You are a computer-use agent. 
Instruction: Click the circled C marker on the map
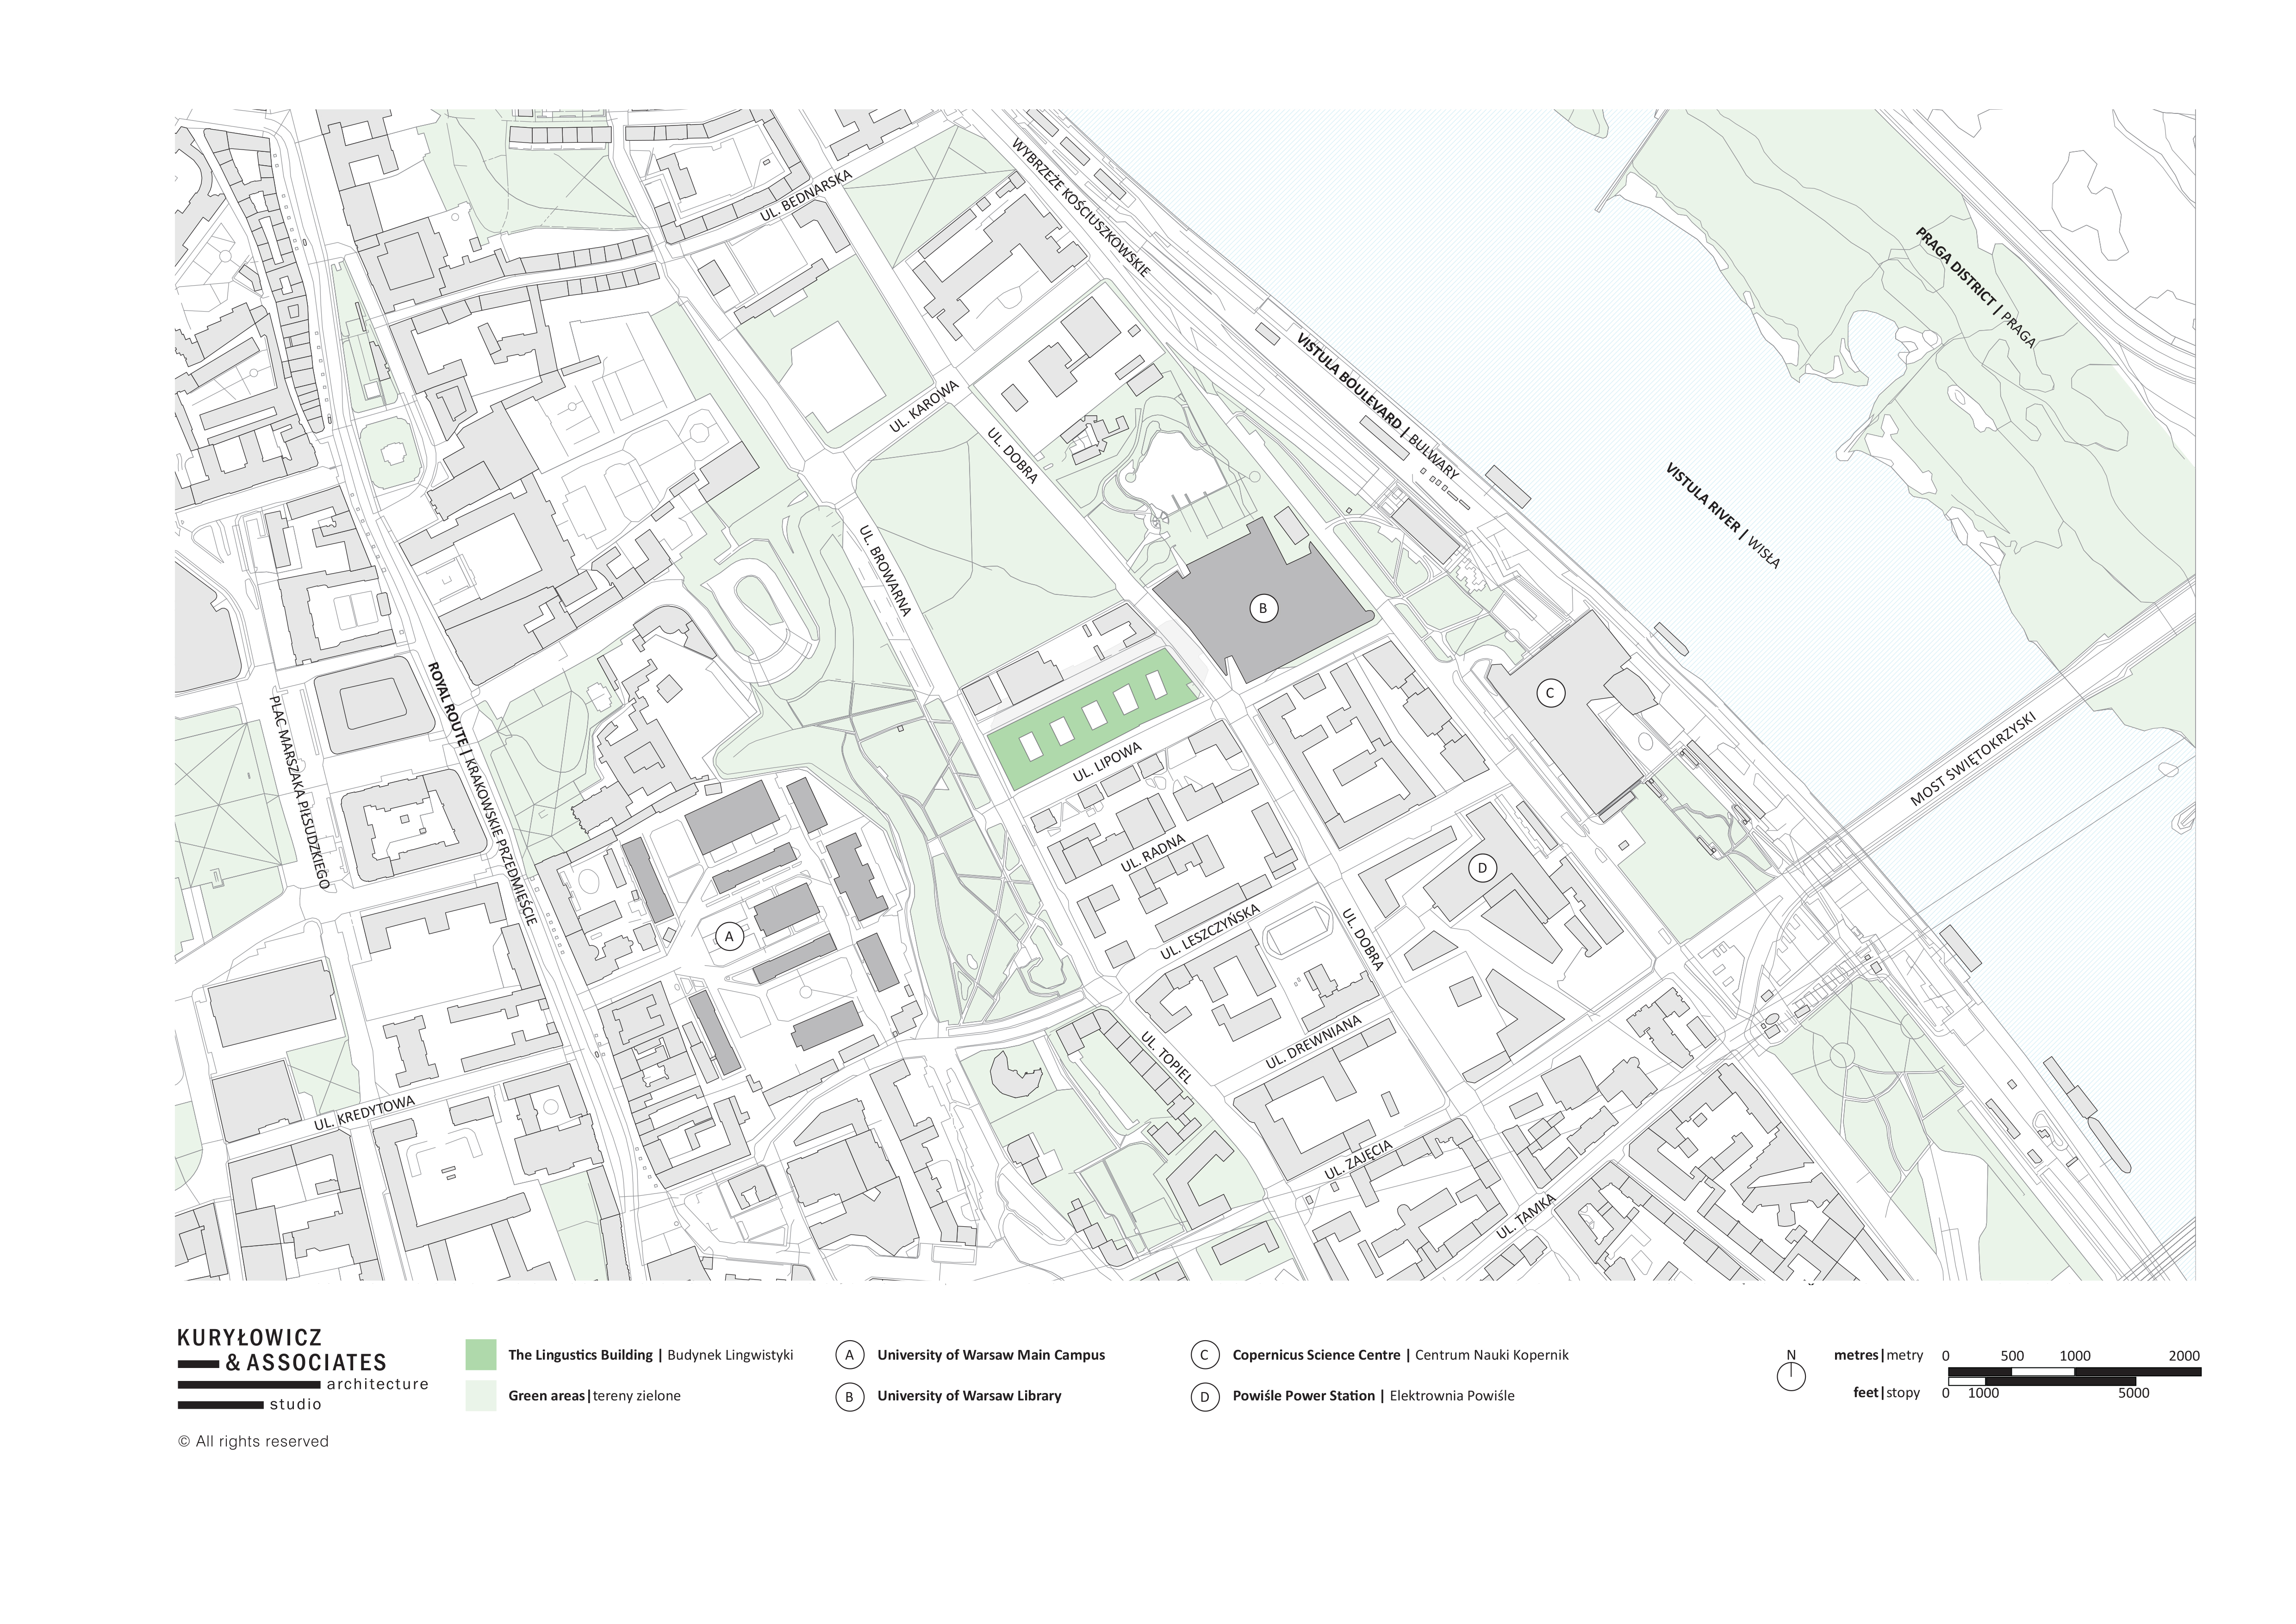pyautogui.click(x=1550, y=692)
